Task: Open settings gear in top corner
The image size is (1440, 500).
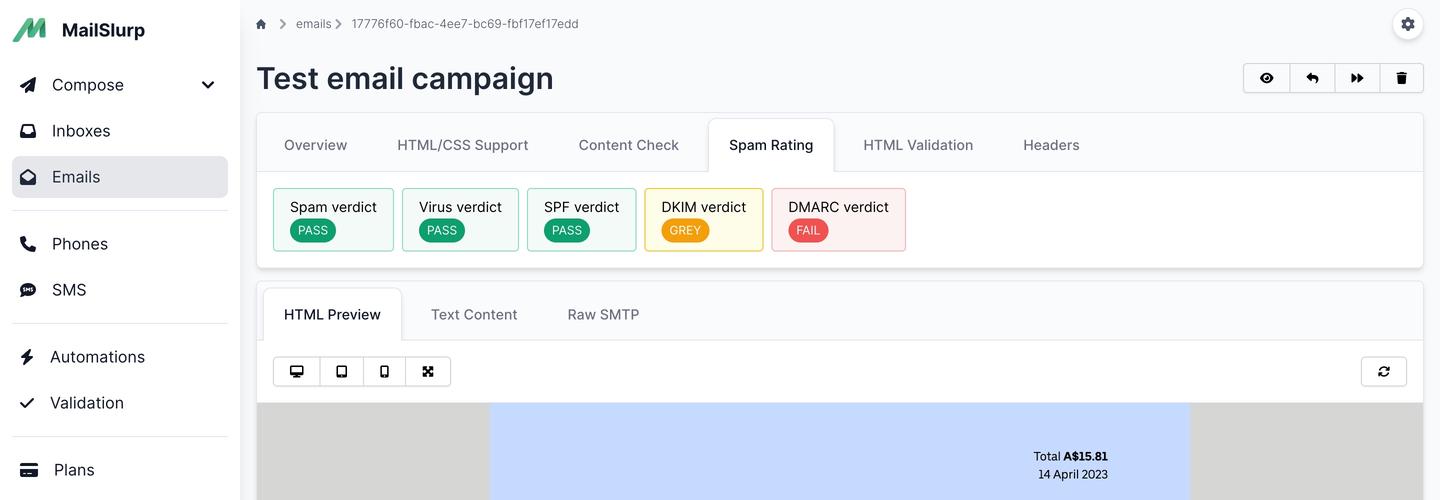Action: (1408, 24)
